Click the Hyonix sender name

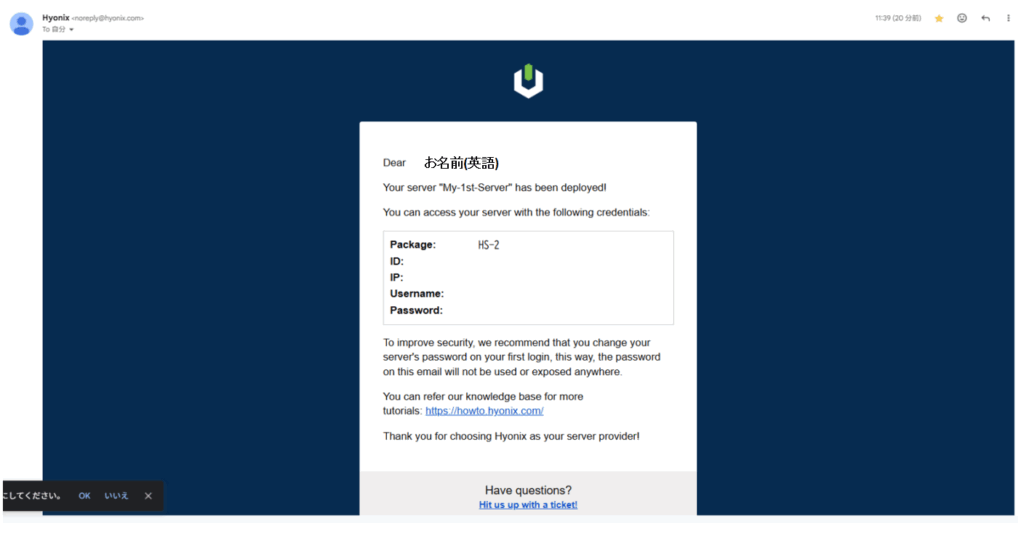coord(55,17)
